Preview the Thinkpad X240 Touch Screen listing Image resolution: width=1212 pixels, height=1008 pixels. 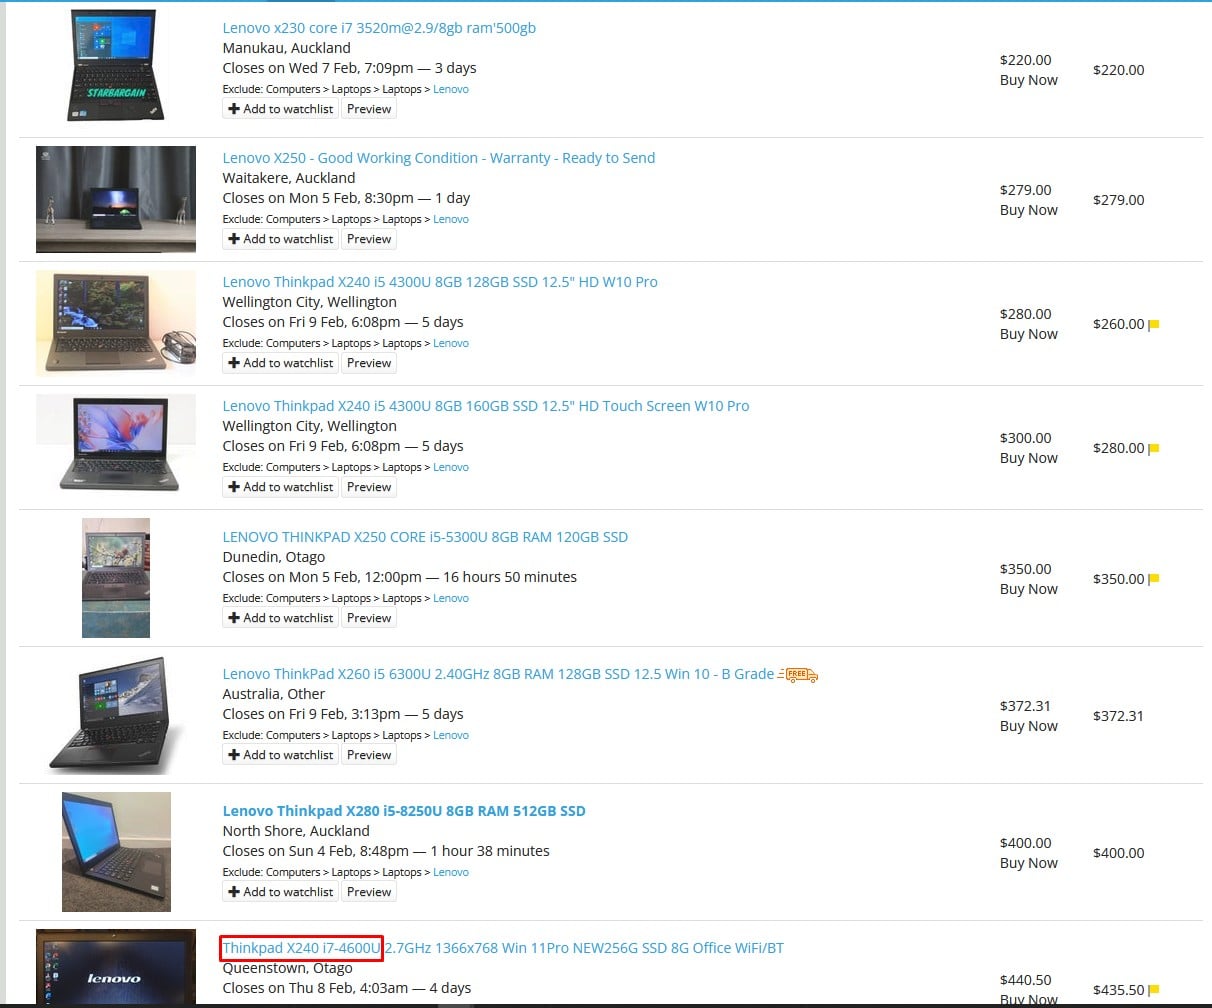[x=369, y=487]
